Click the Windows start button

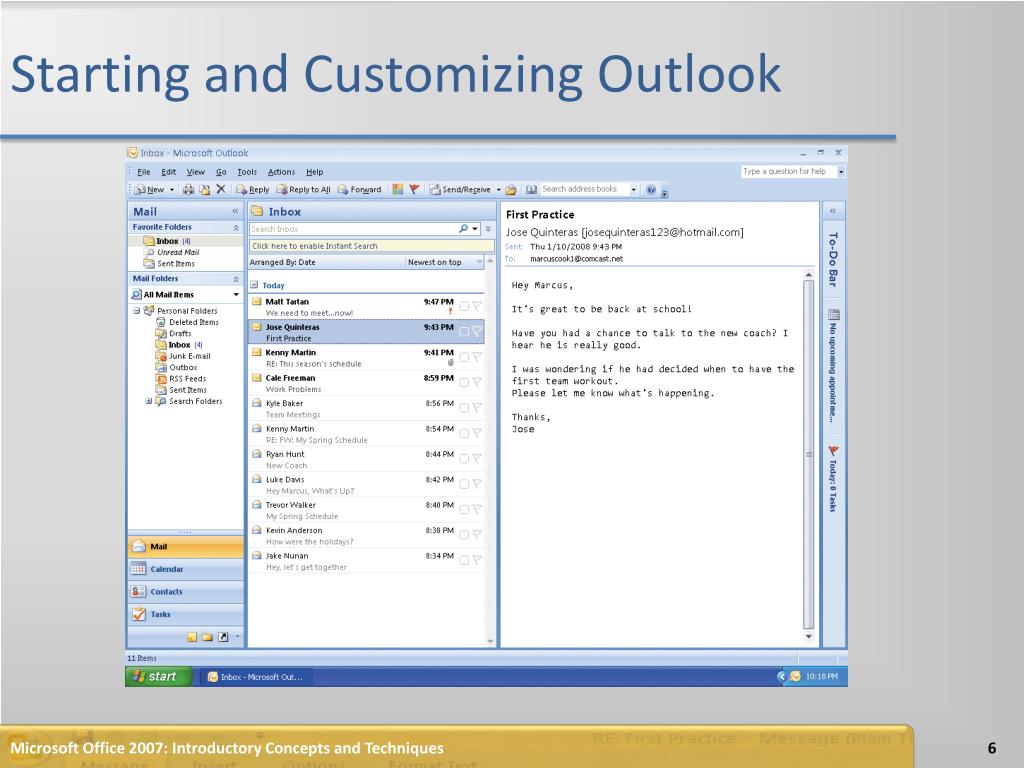click(x=159, y=677)
